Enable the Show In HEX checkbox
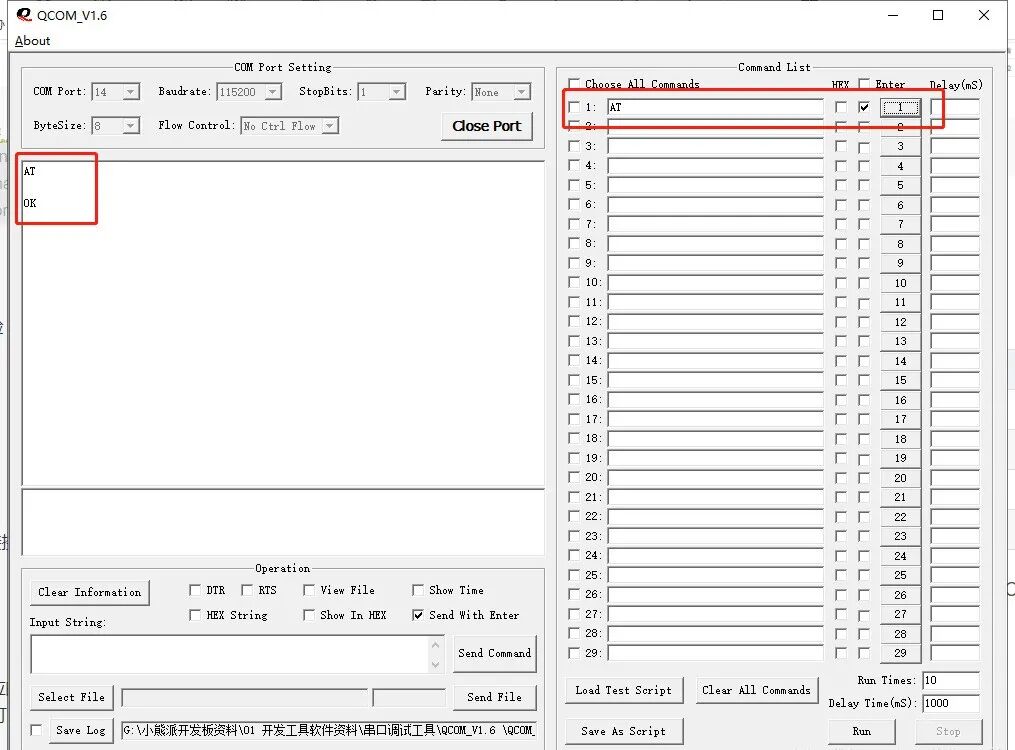This screenshot has width=1015, height=750. 309,615
